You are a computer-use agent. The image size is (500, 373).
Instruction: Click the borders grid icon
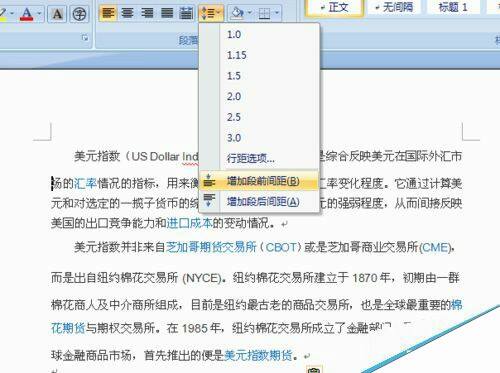click(x=264, y=13)
